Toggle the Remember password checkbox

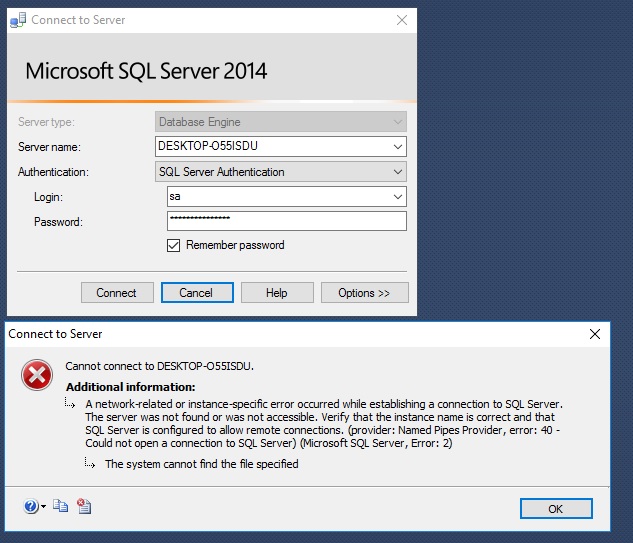coord(174,245)
